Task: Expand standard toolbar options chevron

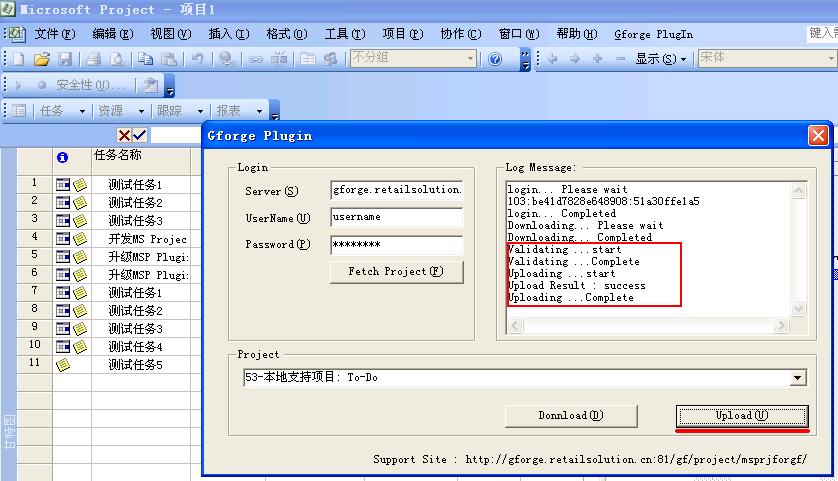Action: point(525,59)
